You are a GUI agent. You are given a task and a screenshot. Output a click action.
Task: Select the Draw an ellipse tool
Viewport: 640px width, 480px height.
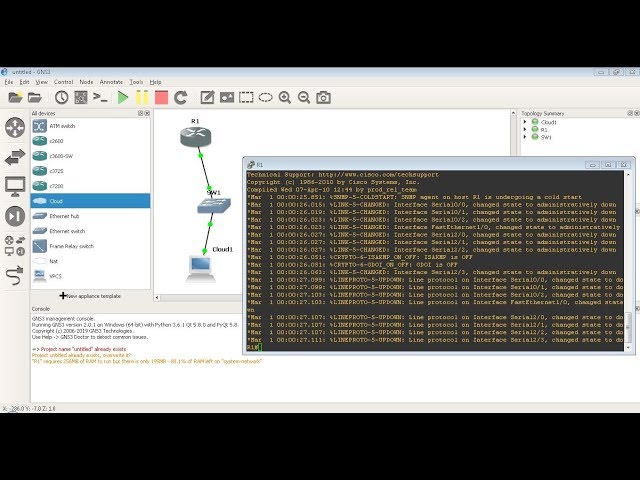(x=265, y=98)
